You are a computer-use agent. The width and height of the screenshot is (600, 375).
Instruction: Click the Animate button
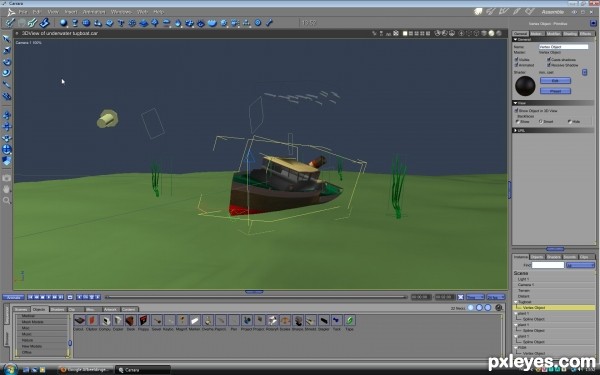tap(13, 297)
